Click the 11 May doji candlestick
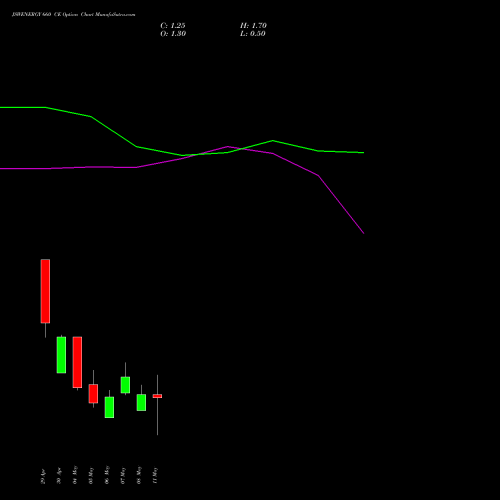The image size is (500, 500). coord(157,396)
